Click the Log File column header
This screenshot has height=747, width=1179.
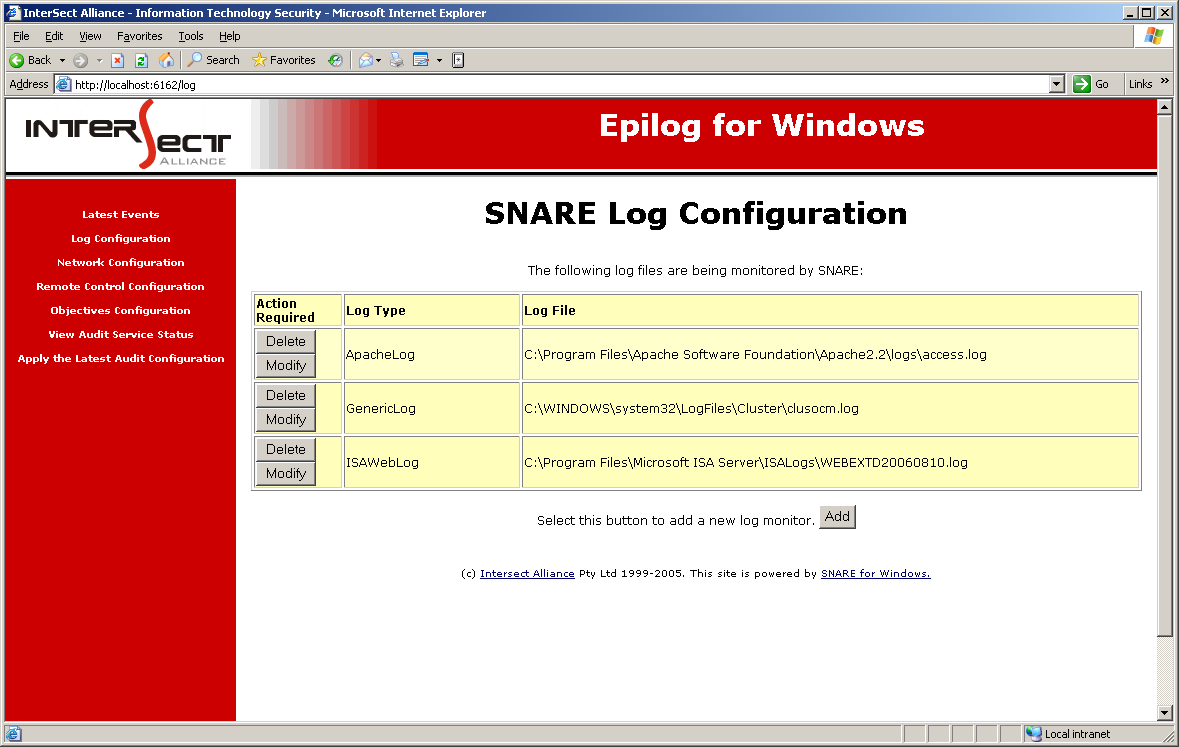pyautogui.click(x=830, y=311)
